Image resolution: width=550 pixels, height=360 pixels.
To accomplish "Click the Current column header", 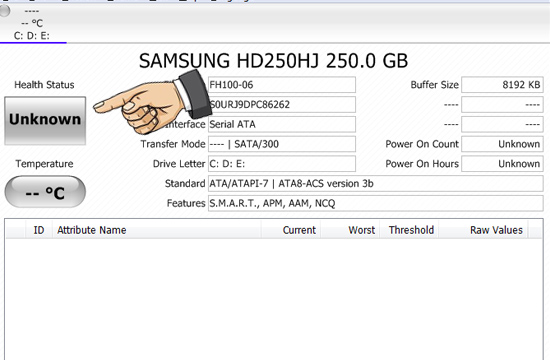I will pos(290,230).
